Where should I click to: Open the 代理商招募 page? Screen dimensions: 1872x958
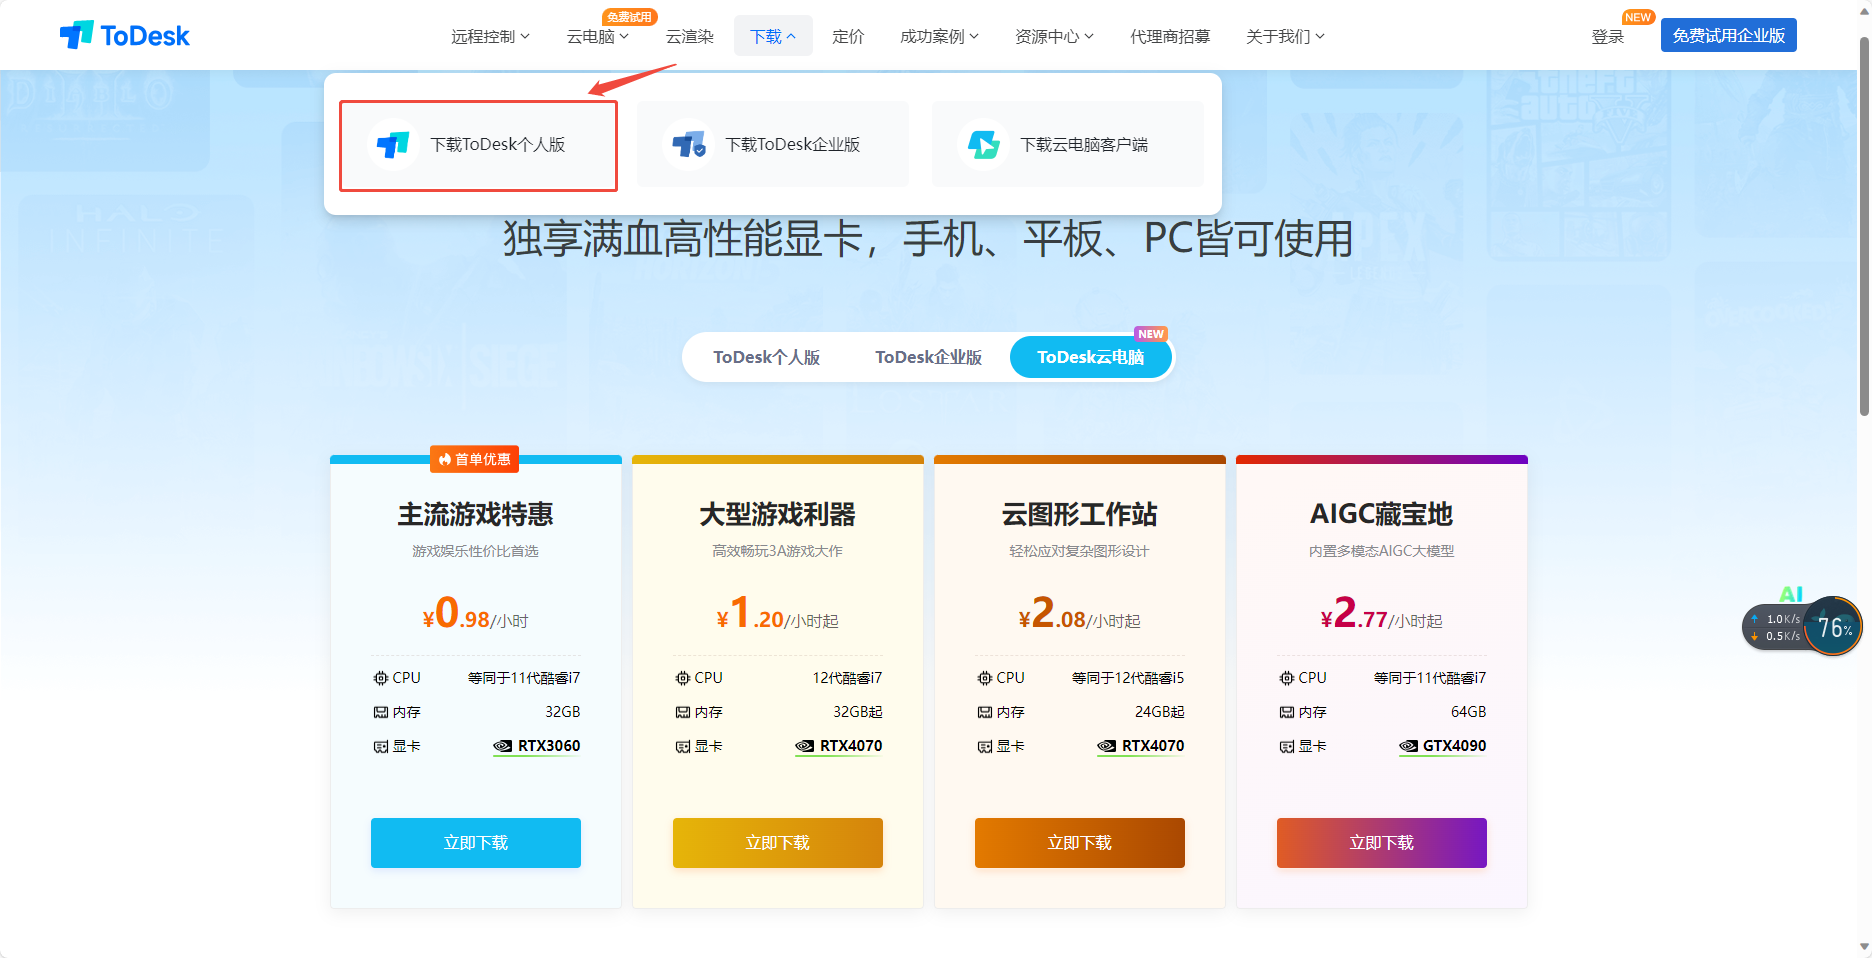pyautogui.click(x=1170, y=36)
